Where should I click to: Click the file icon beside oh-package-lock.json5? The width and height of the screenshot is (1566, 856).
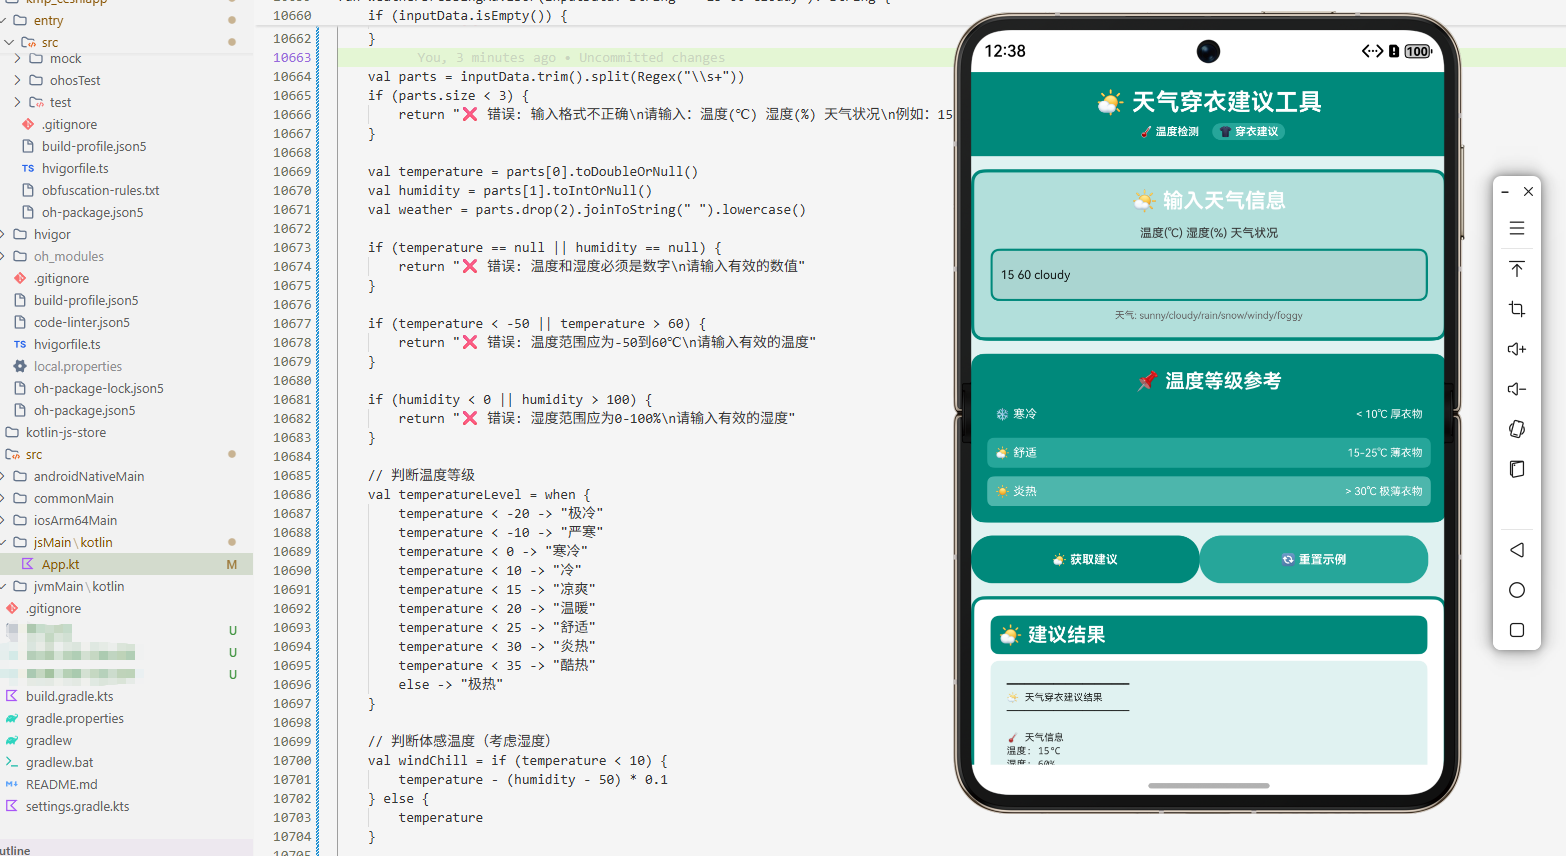click(x=20, y=388)
